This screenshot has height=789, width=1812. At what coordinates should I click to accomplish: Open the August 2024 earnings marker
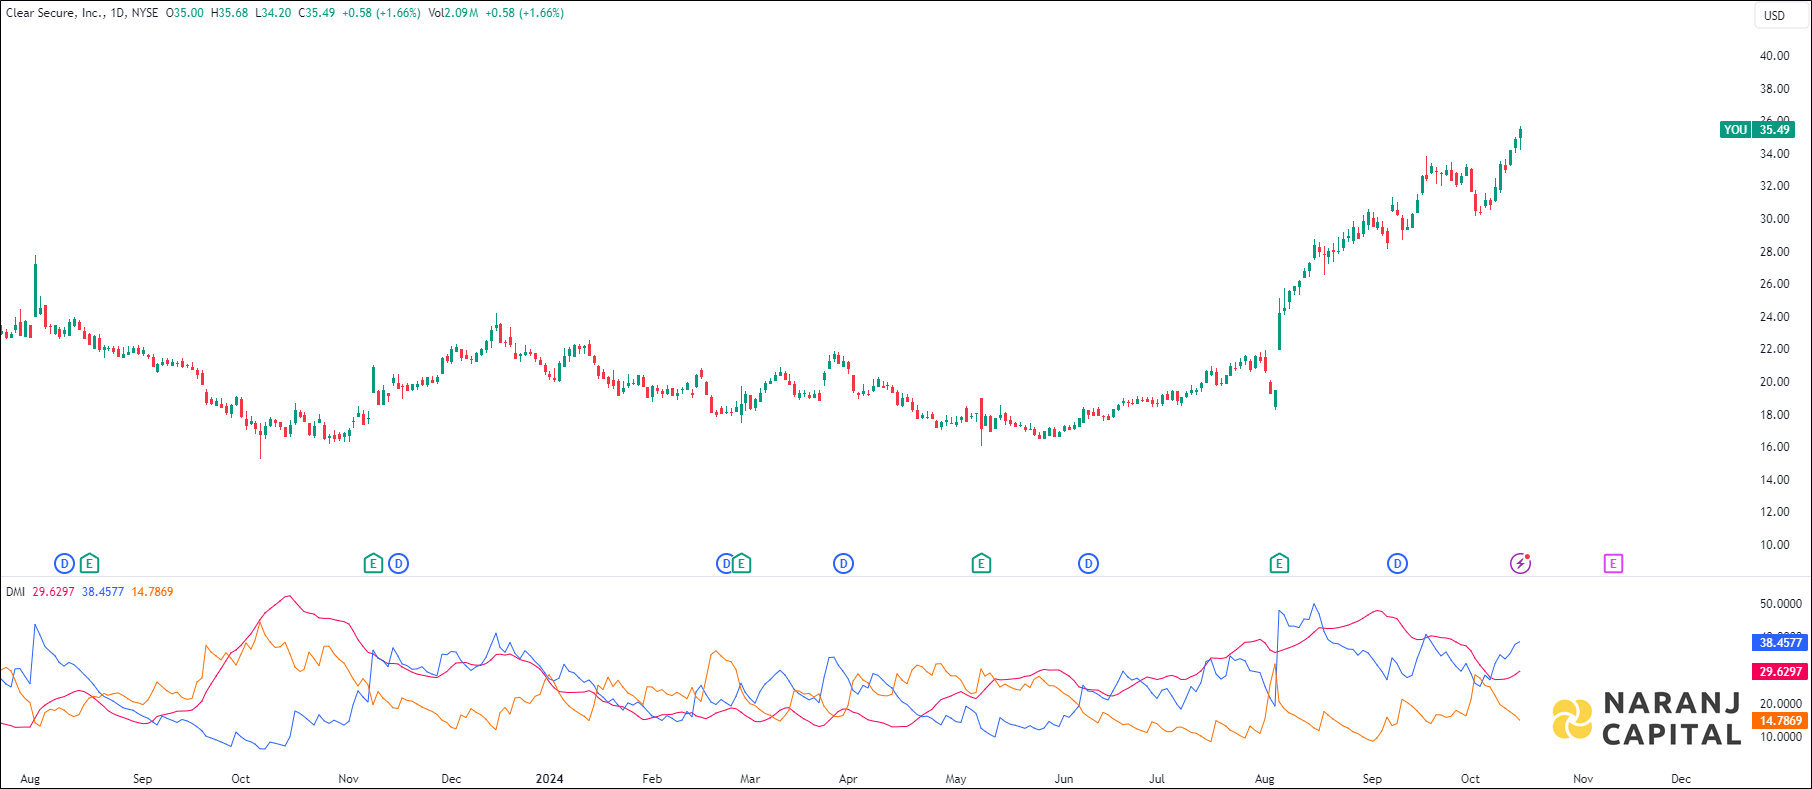[x=1279, y=564]
